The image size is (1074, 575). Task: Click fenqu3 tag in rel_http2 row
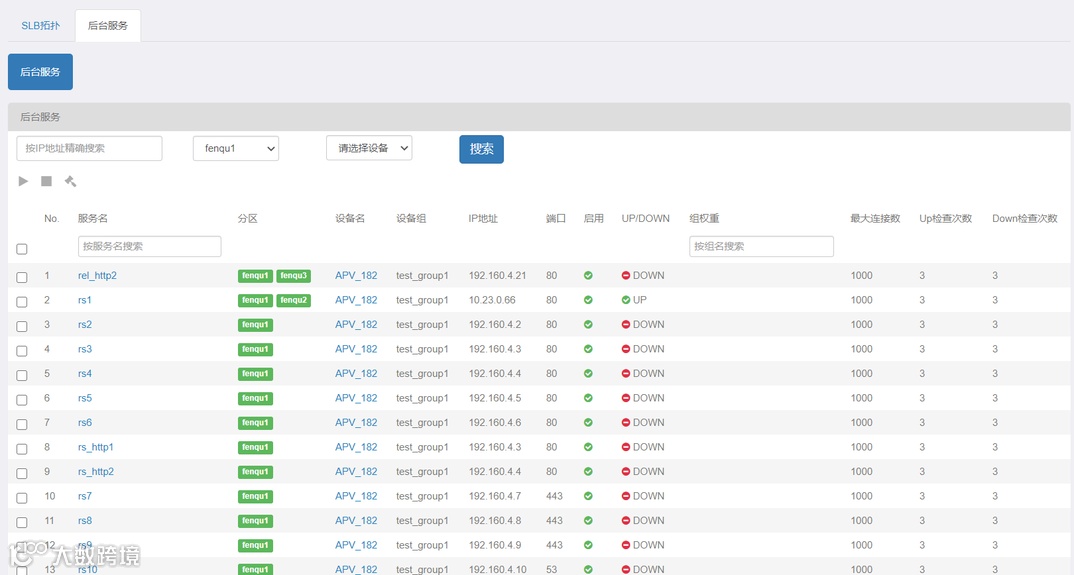[293, 276]
